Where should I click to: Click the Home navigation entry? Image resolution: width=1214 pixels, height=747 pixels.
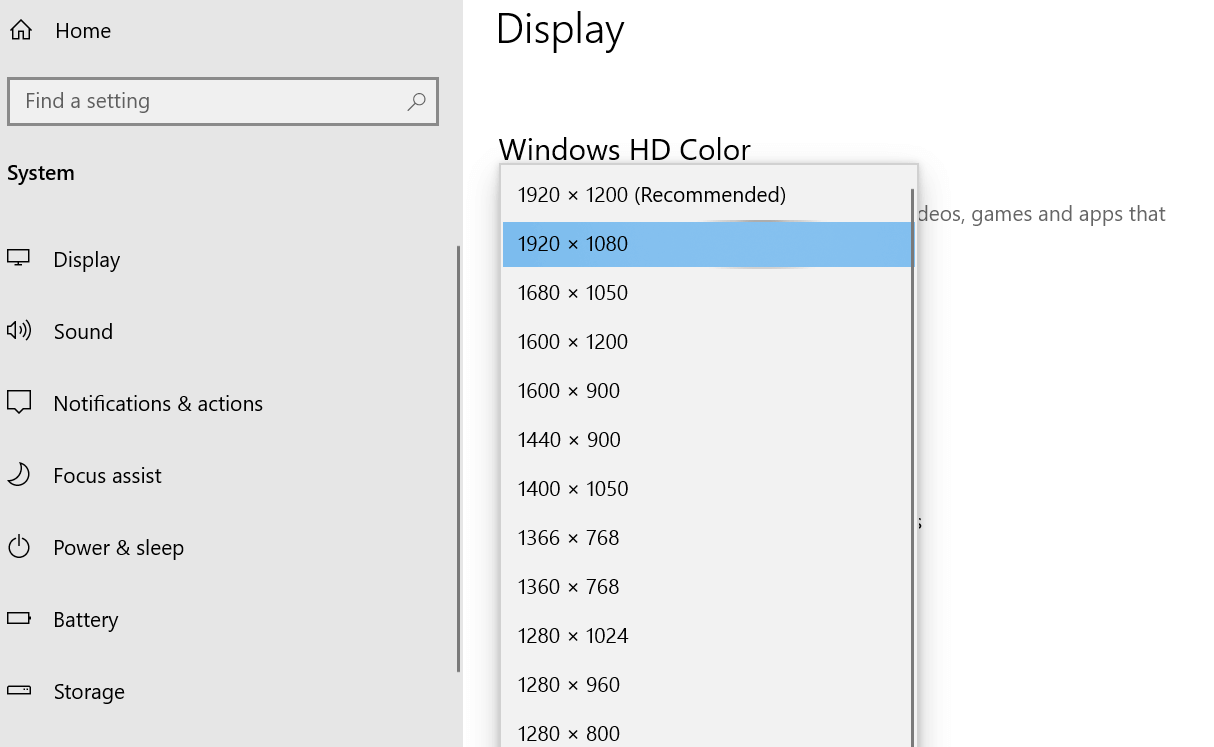[83, 30]
